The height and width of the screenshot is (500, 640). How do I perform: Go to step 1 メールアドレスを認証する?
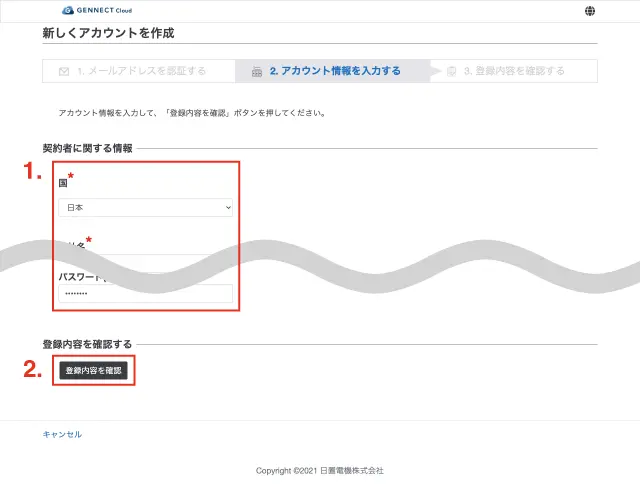tap(141, 71)
